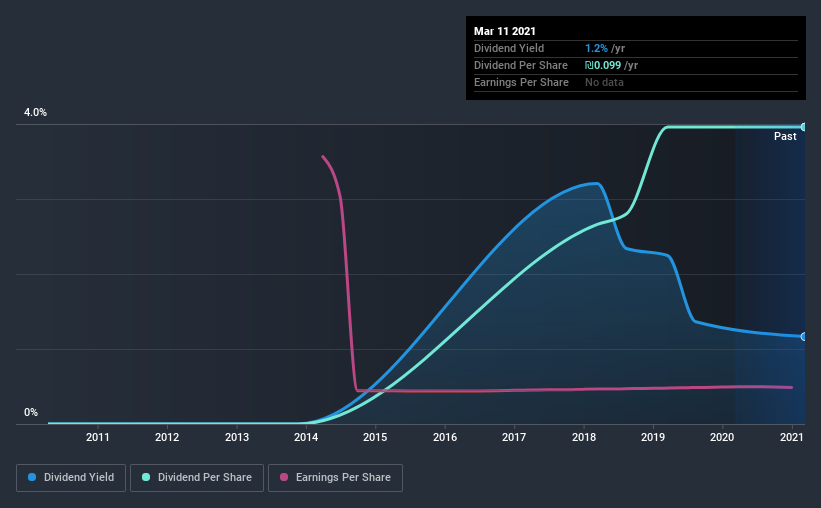The image size is (821, 508).
Task: Click the teal Dividend Per Share legend dot
Action: [x=146, y=477]
